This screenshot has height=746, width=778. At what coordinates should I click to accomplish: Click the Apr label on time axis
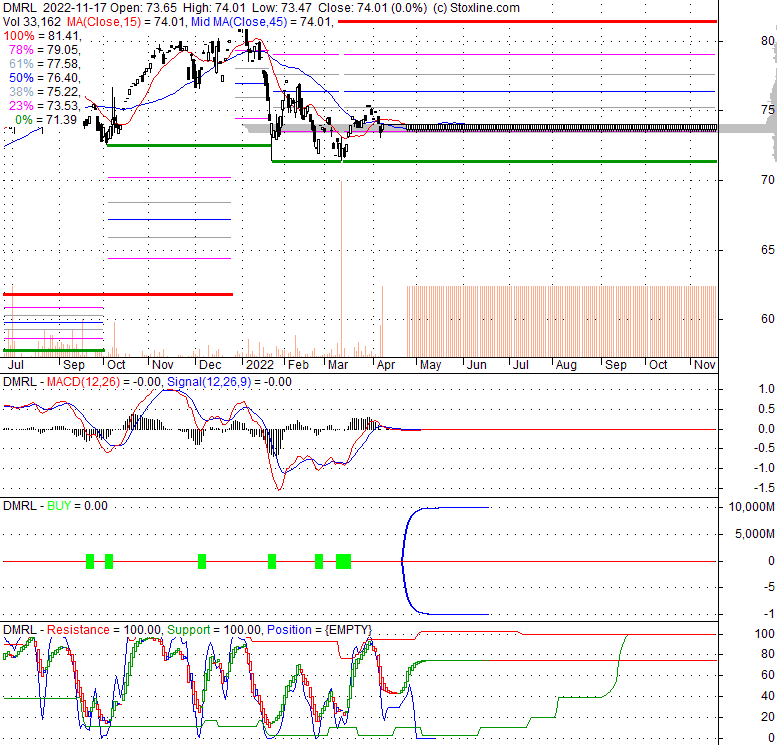386,365
